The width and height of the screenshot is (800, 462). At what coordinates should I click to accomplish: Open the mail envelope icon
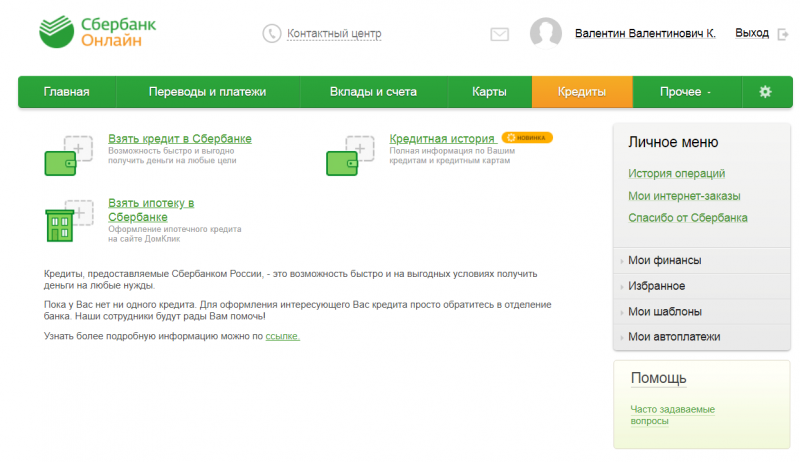[499, 34]
